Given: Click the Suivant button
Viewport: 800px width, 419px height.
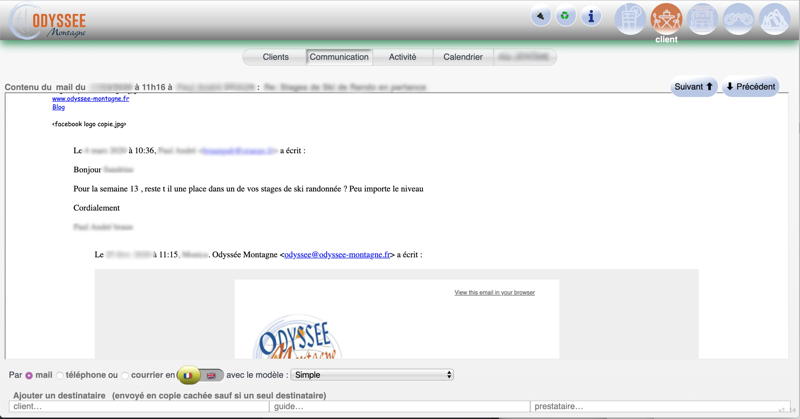Looking at the screenshot, I should pyautogui.click(x=693, y=87).
